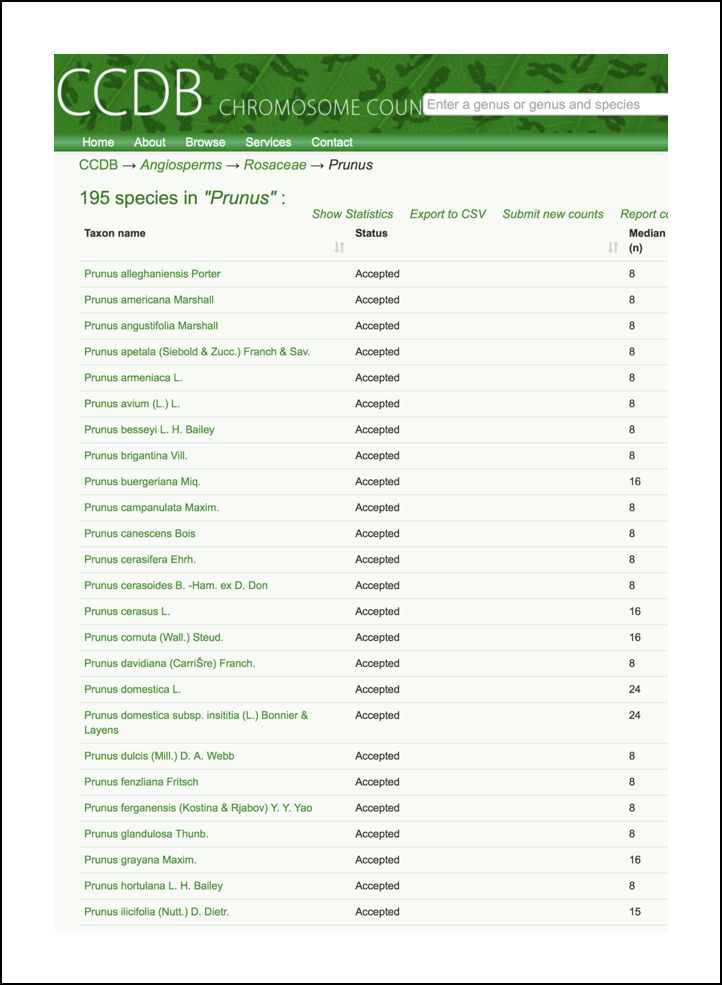Open Prunus cerasifera Ehrh. entry
The height and width of the screenshot is (985, 722).
tap(140, 559)
